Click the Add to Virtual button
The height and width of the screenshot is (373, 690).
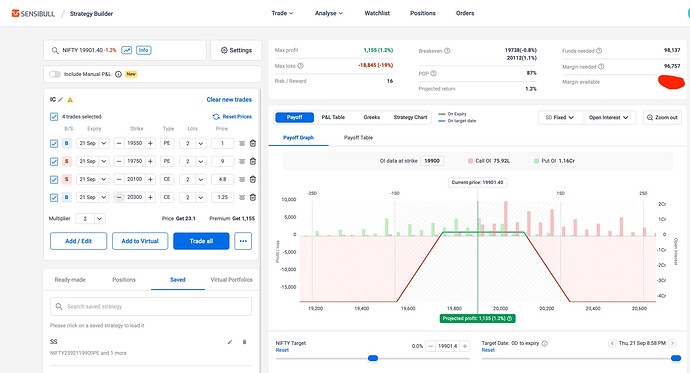[140, 241]
